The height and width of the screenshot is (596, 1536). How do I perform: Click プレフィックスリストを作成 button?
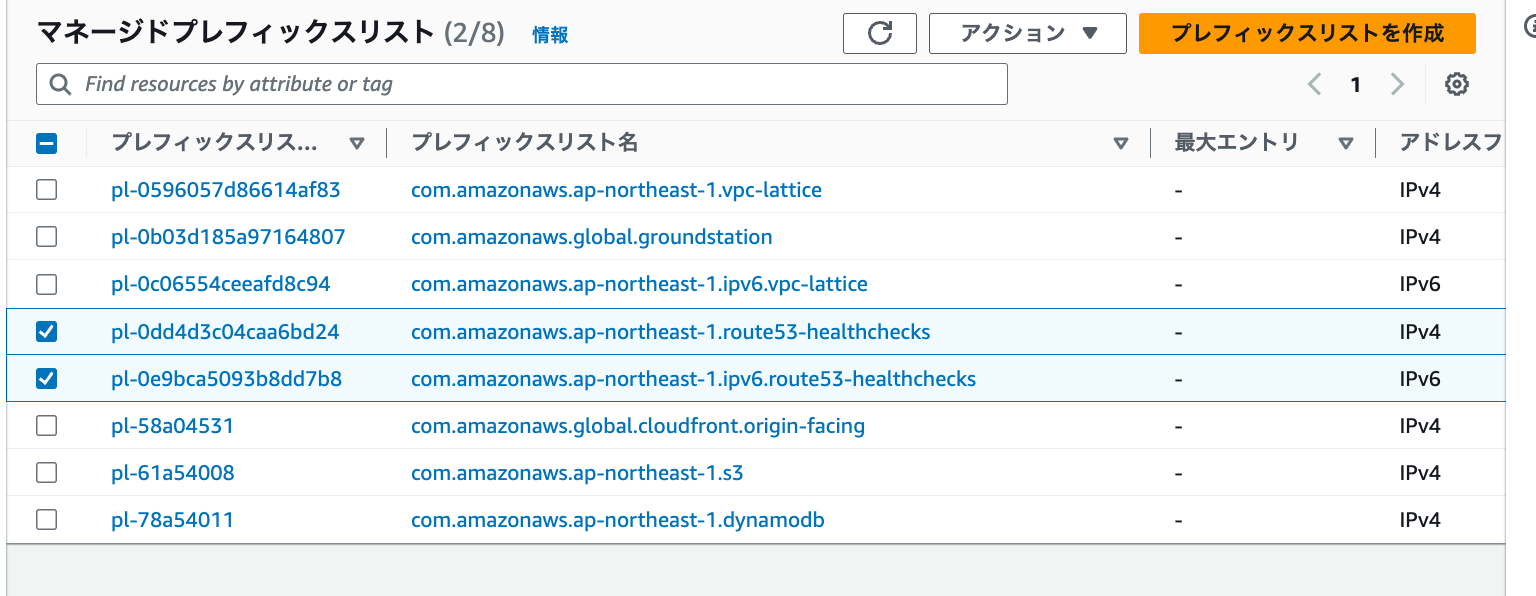pos(1307,33)
